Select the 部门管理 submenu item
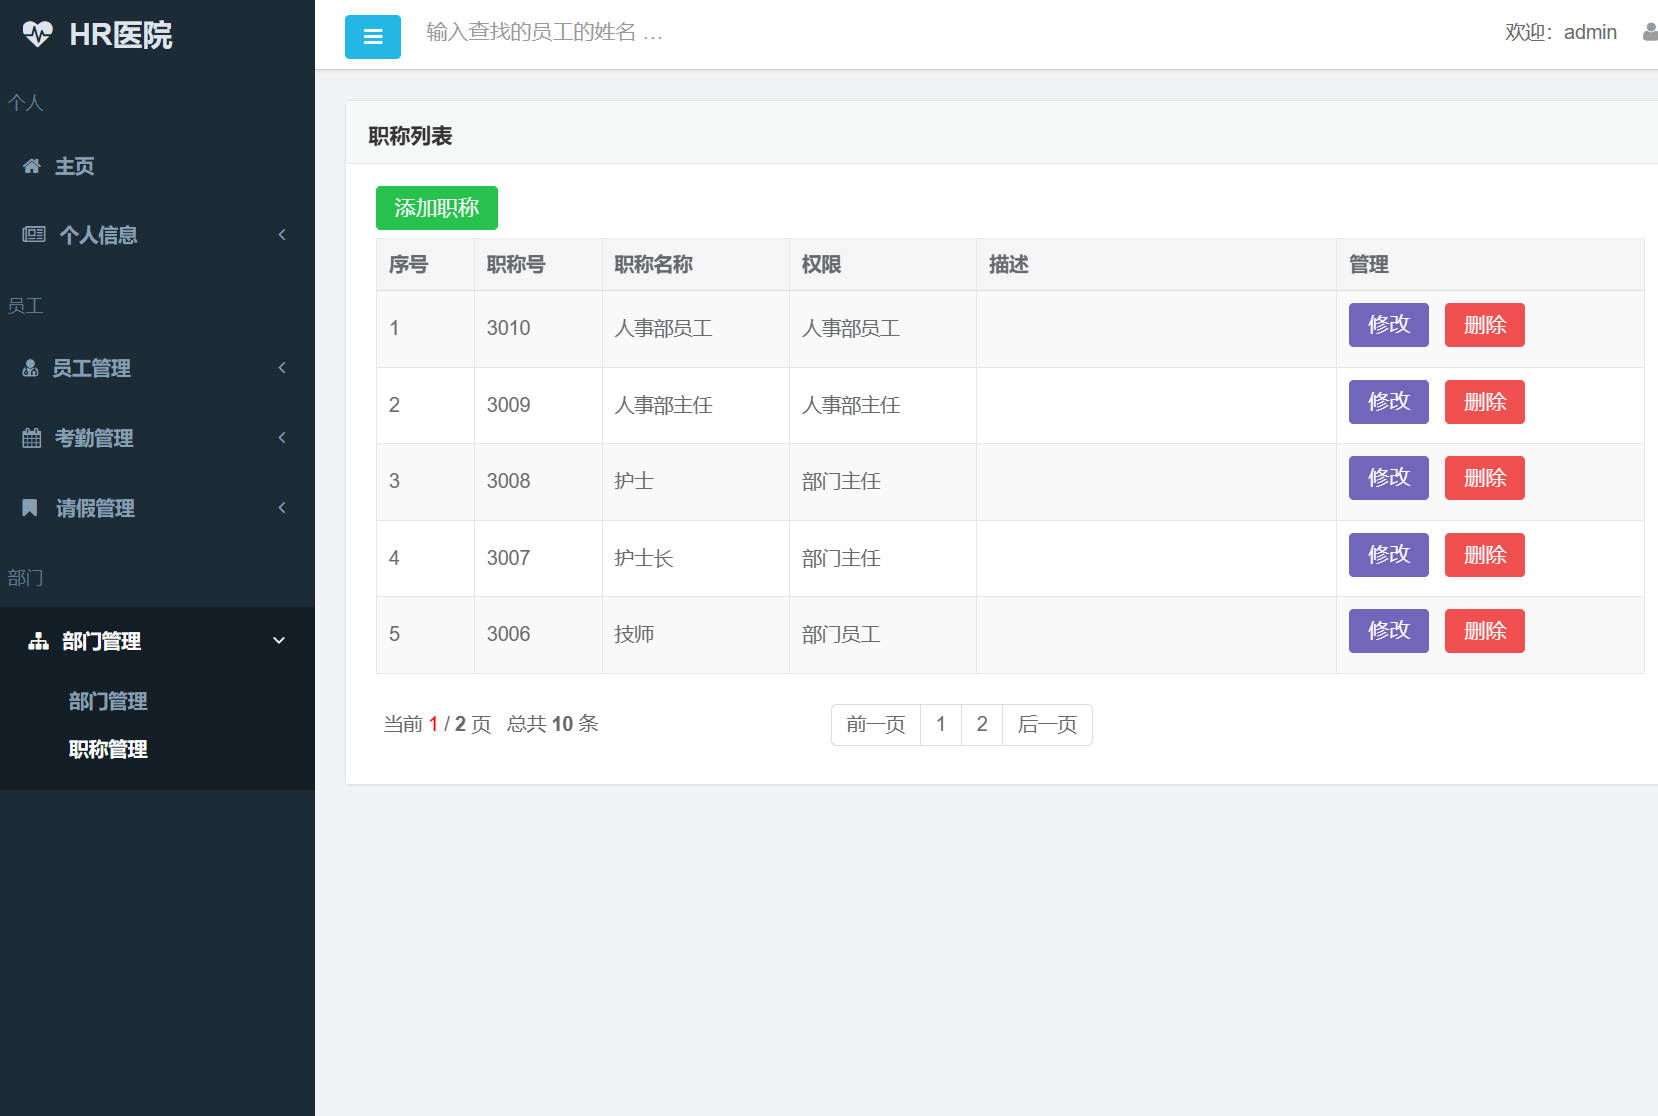Image resolution: width=1658 pixels, height=1116 pixels. point(108,701)
